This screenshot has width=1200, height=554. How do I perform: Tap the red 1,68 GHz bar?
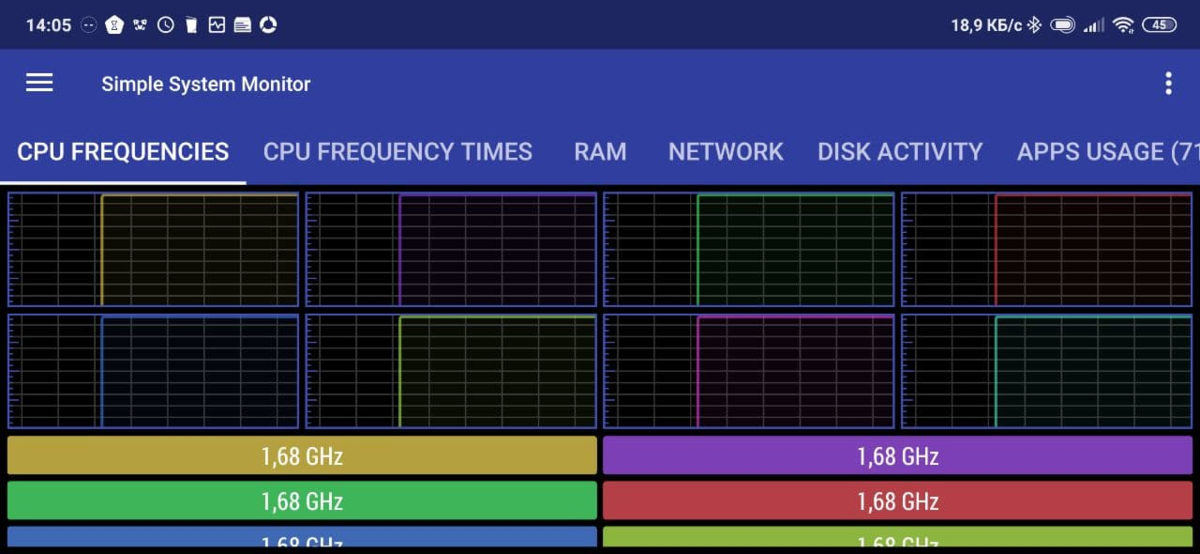pos(898,500)
